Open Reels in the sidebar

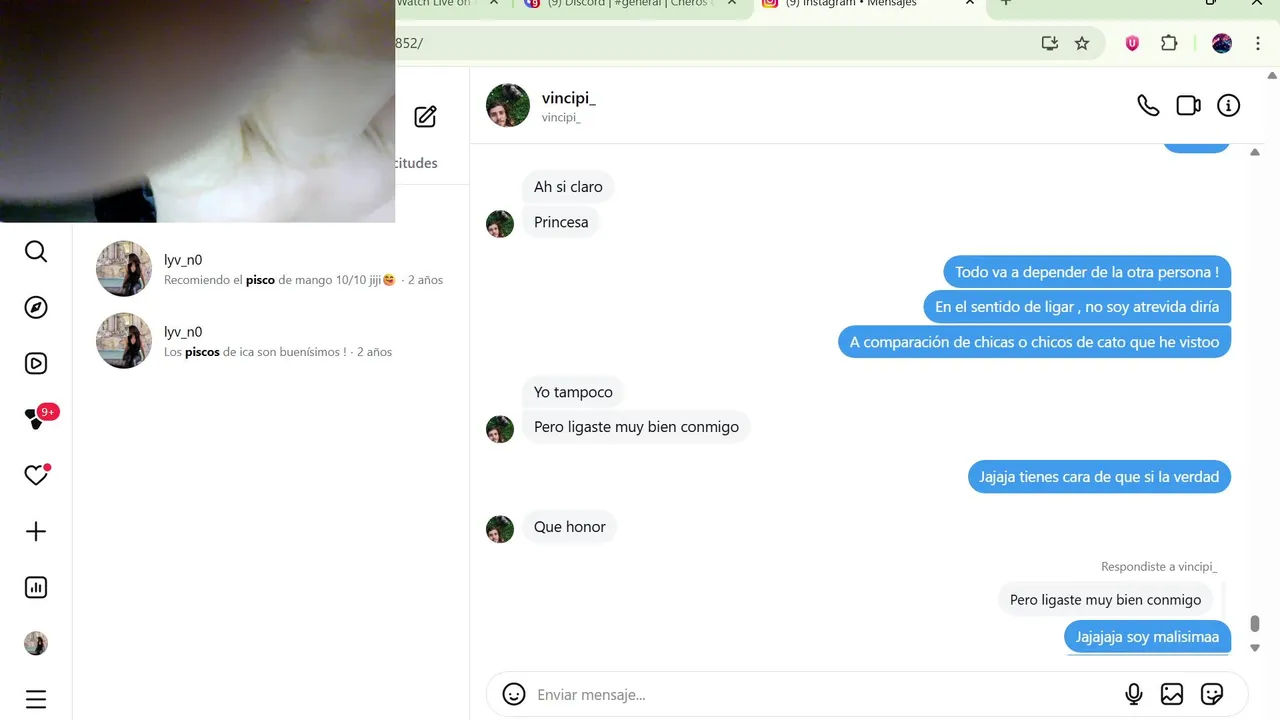pos(36,363)
